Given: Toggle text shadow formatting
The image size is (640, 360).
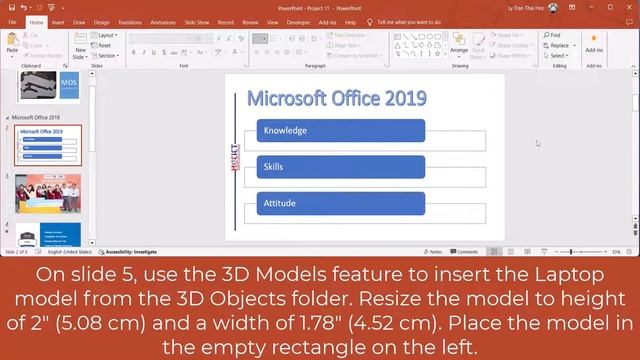Looking at the screenshot, I should tap(164, 52).
